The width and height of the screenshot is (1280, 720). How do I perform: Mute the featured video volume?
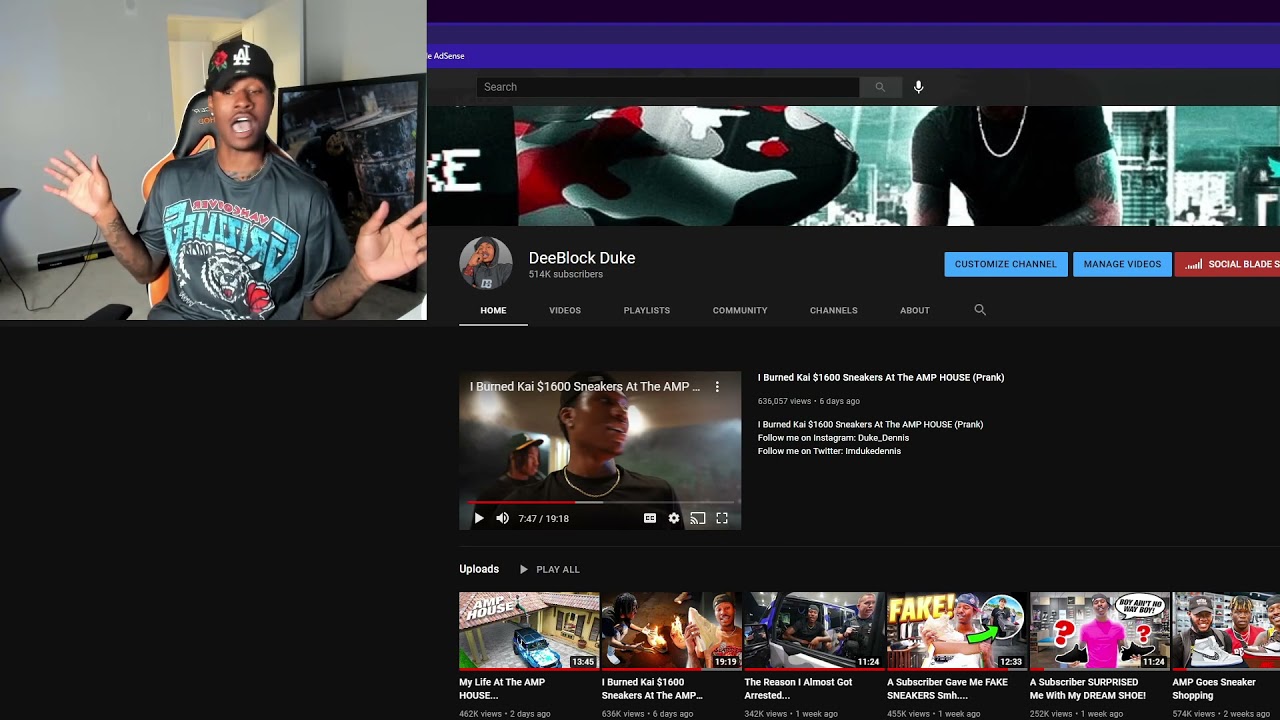point(503,518)
